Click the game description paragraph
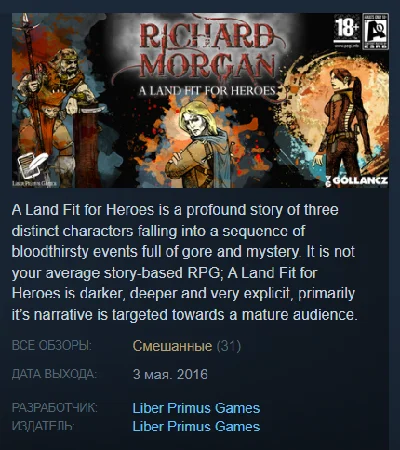Image resolution: width=400 pixels, height=450 pixels. coord(184,262)
